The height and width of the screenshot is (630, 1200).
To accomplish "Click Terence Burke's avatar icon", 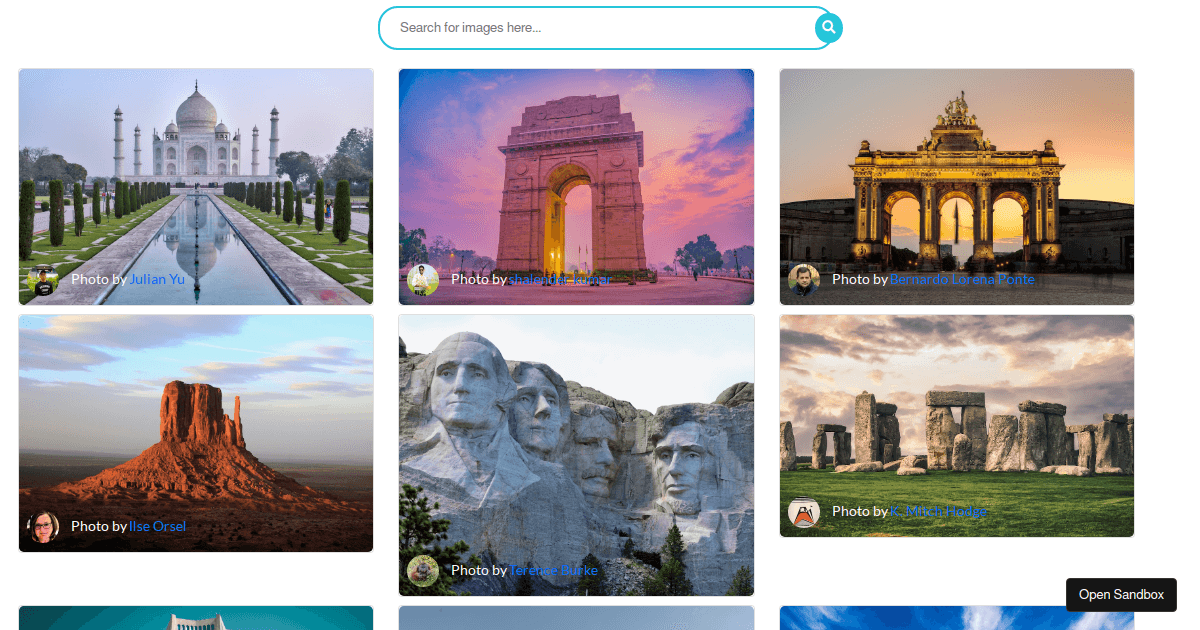I will tap(423, 571).
